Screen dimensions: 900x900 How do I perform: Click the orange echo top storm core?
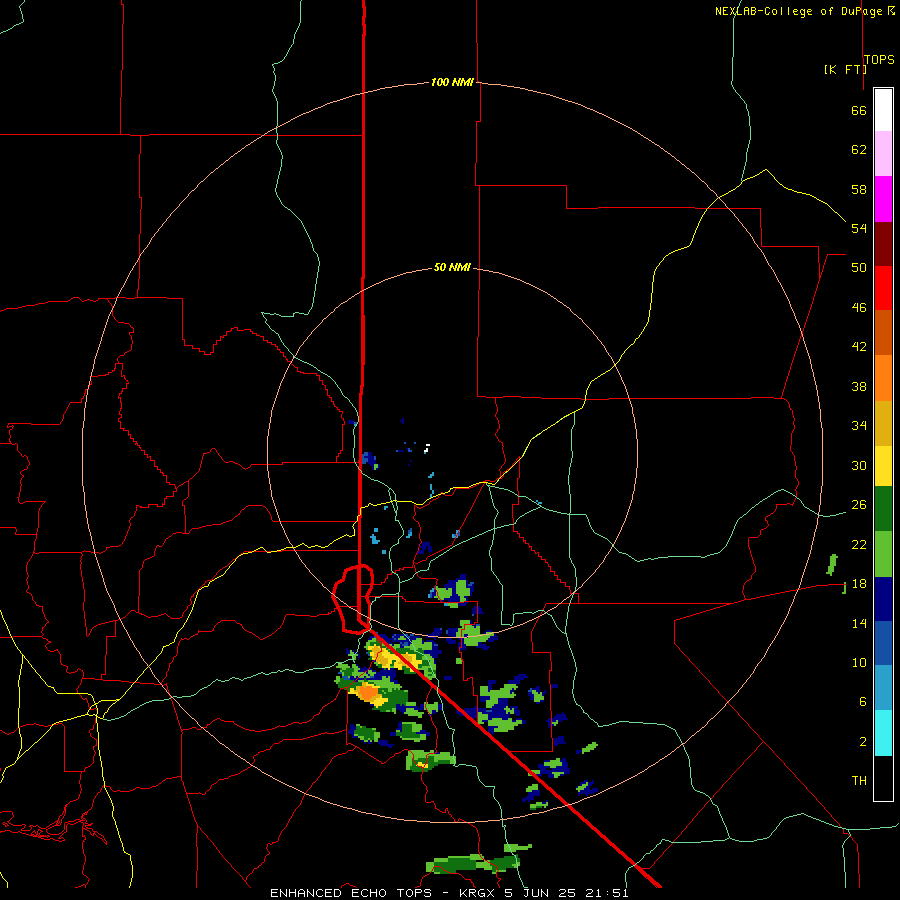tap(366, 693)
